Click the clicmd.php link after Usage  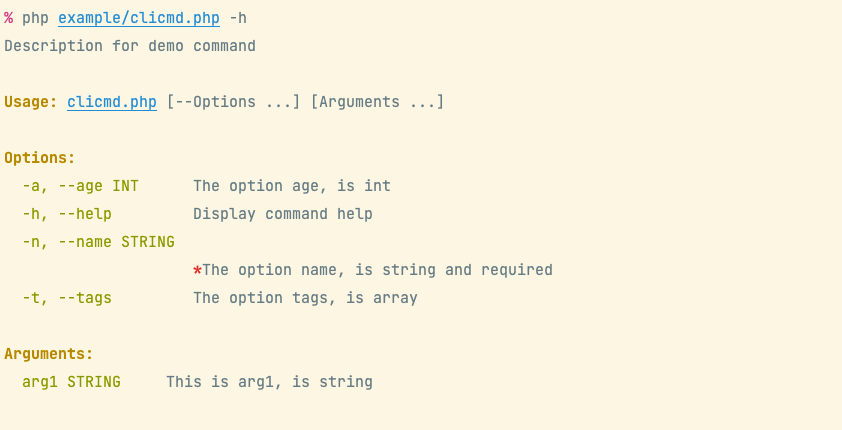[112, 102]
